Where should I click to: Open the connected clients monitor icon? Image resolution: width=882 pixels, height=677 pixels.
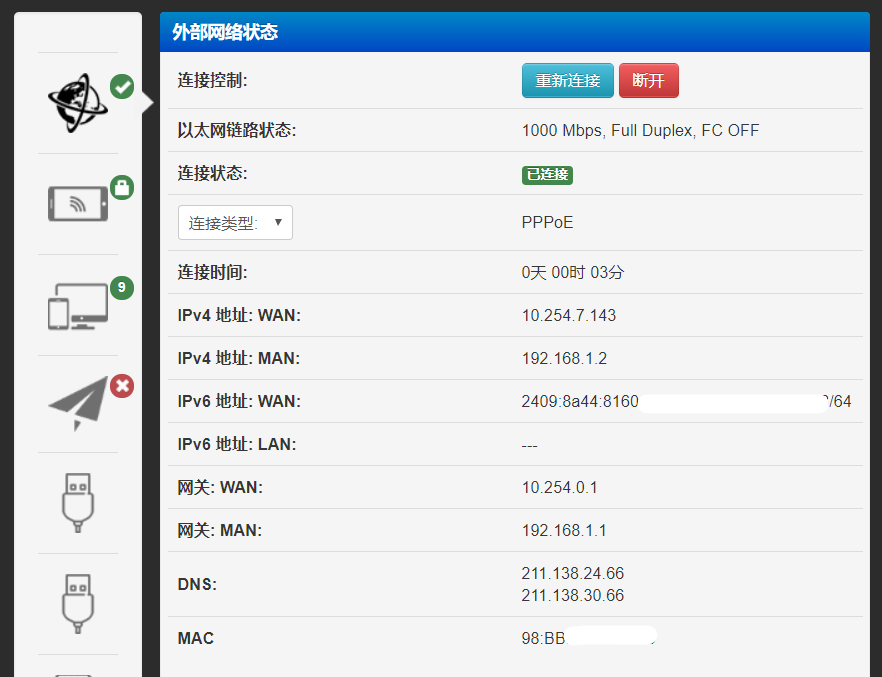click(78, 306)
